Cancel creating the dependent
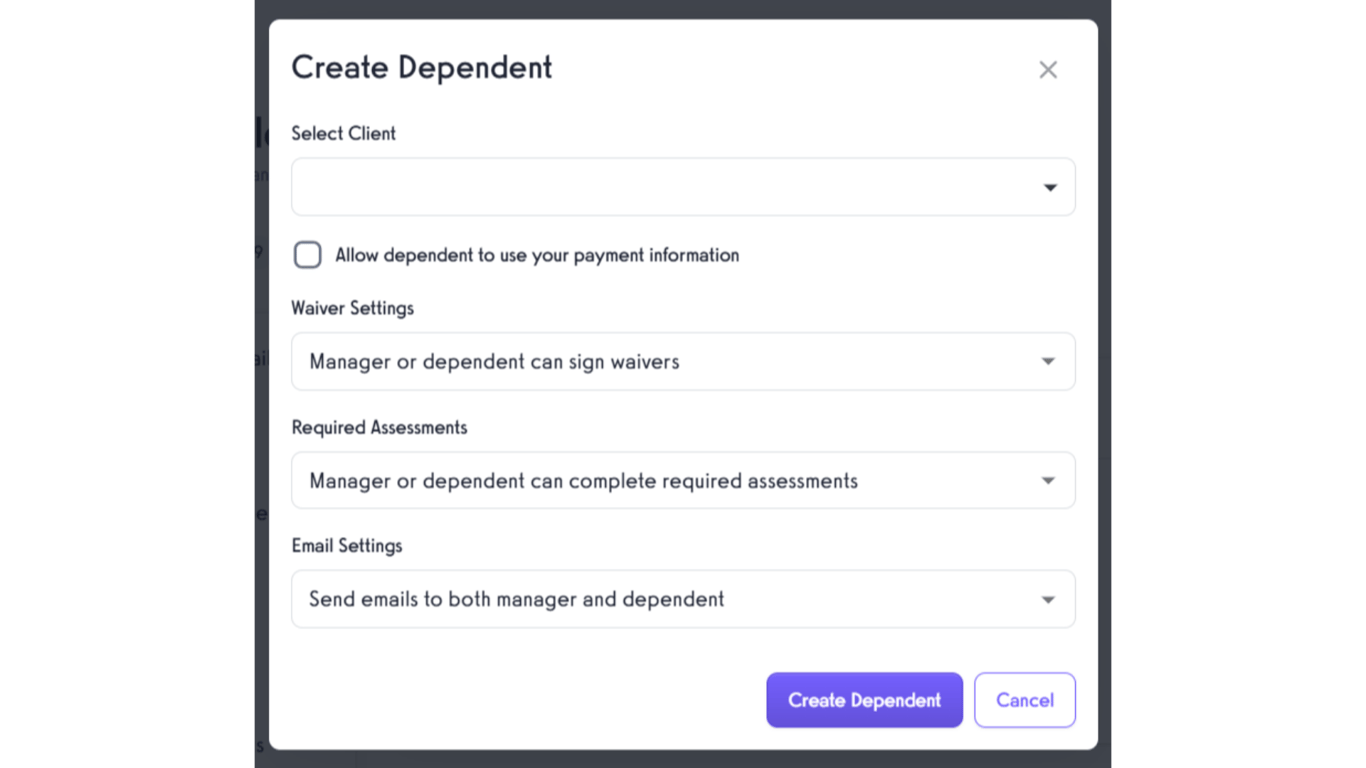 click(1024, 700)
